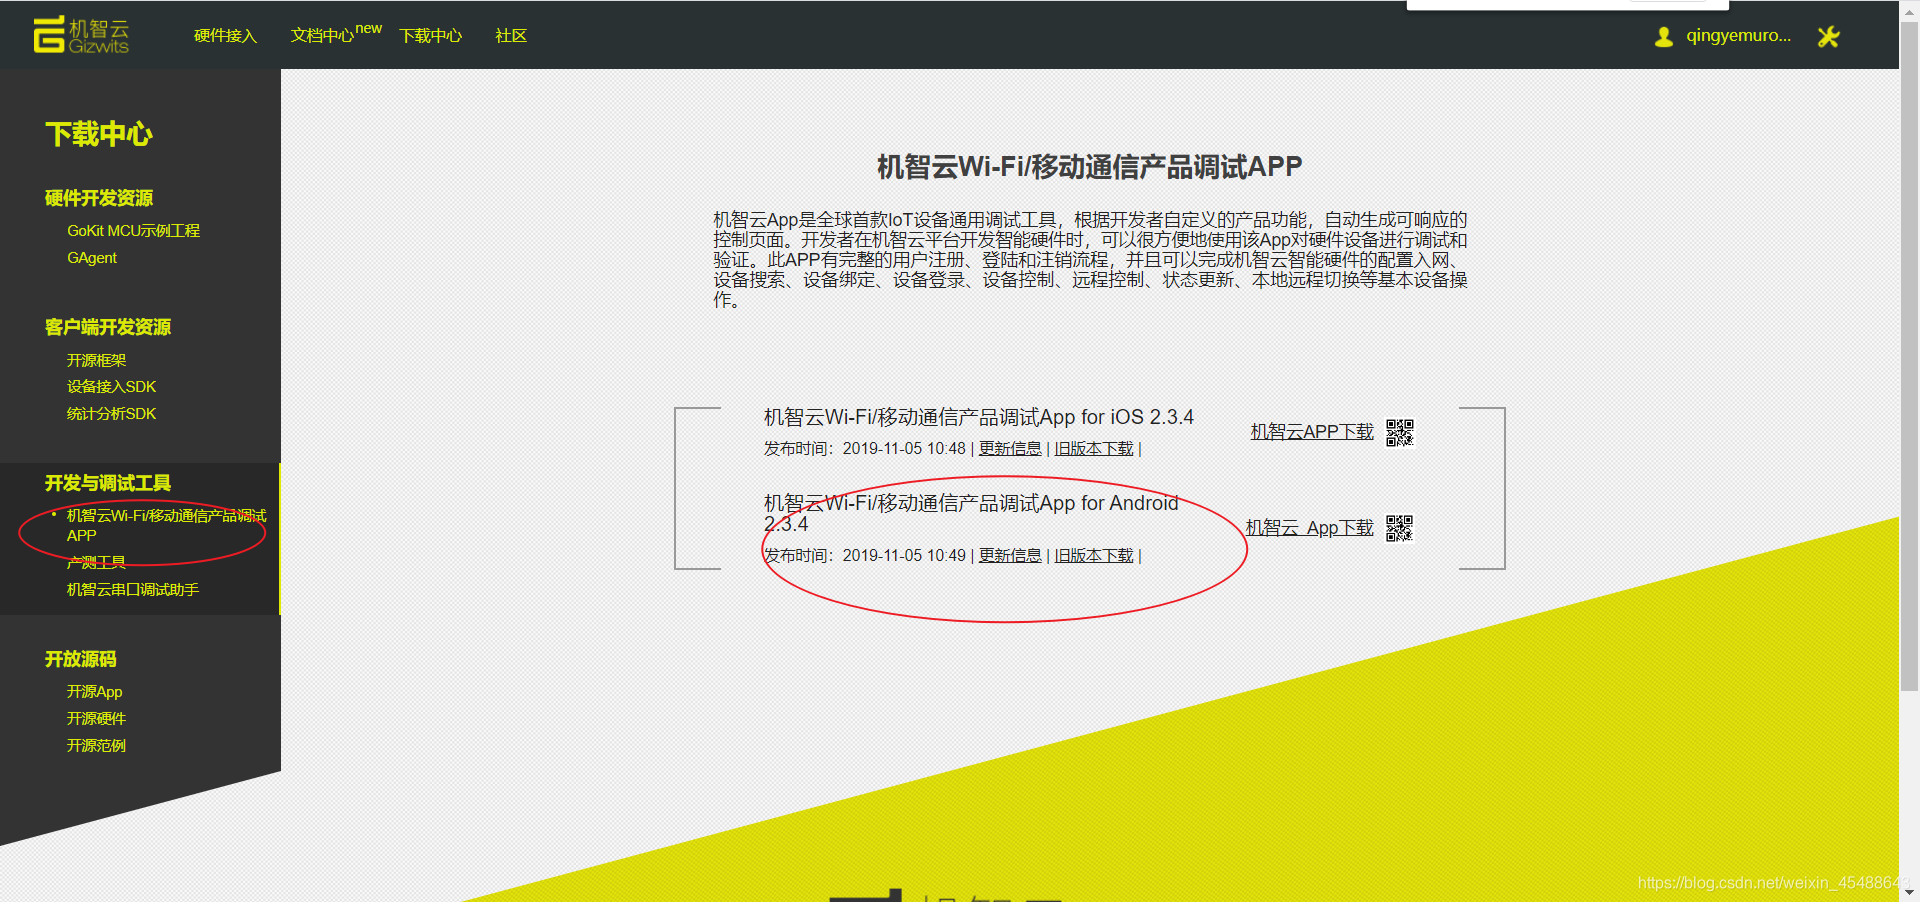Open 开源硬件 in sidebar
The height and width of the screenshot is (902, 1920).
96,719
